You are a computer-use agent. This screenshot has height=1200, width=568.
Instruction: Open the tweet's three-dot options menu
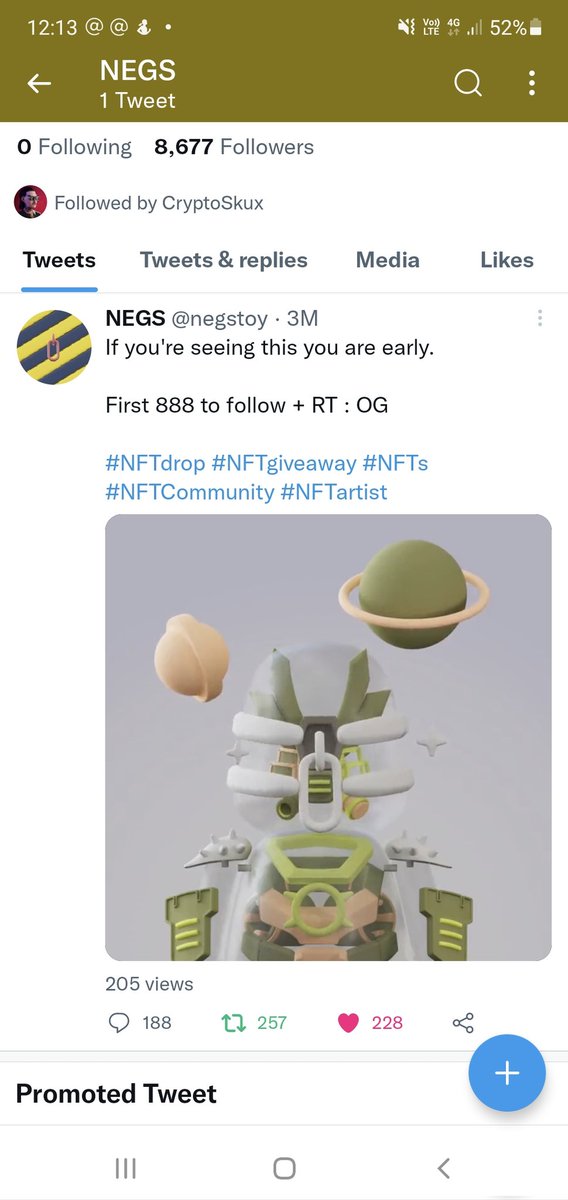539,318
